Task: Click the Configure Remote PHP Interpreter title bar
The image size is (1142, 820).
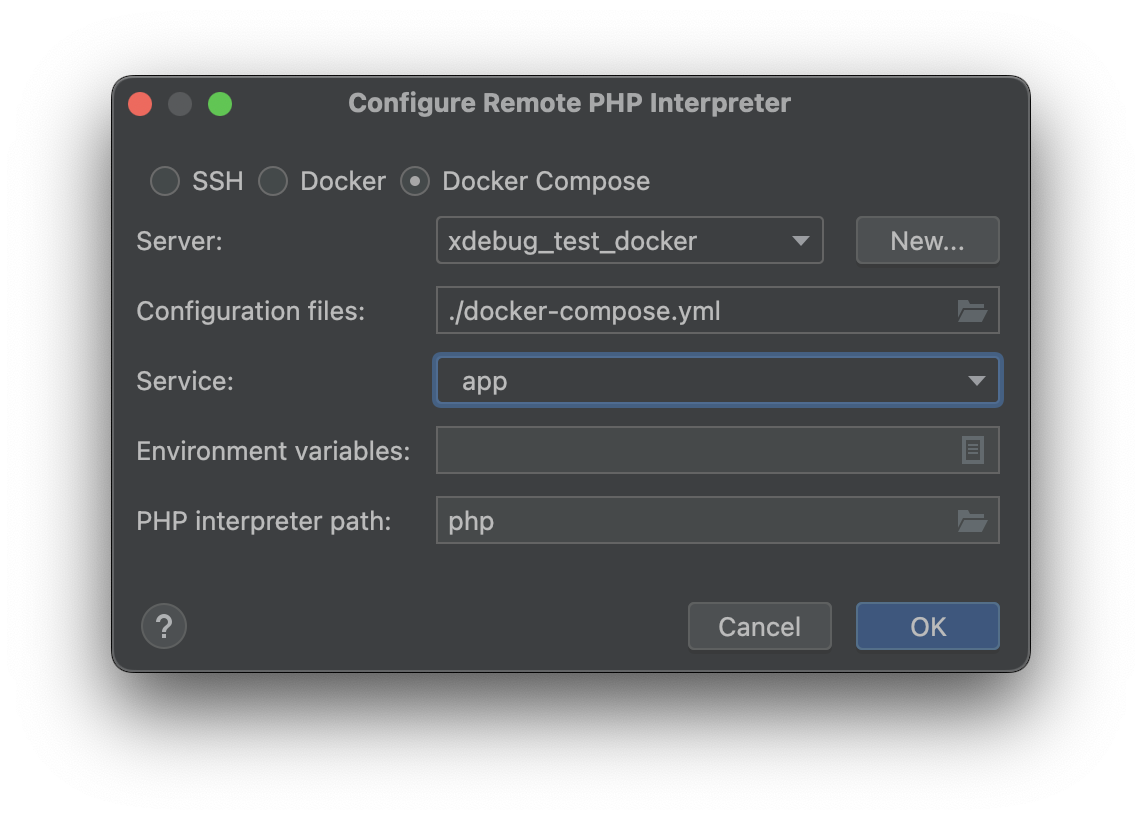Action: (569, 103)
